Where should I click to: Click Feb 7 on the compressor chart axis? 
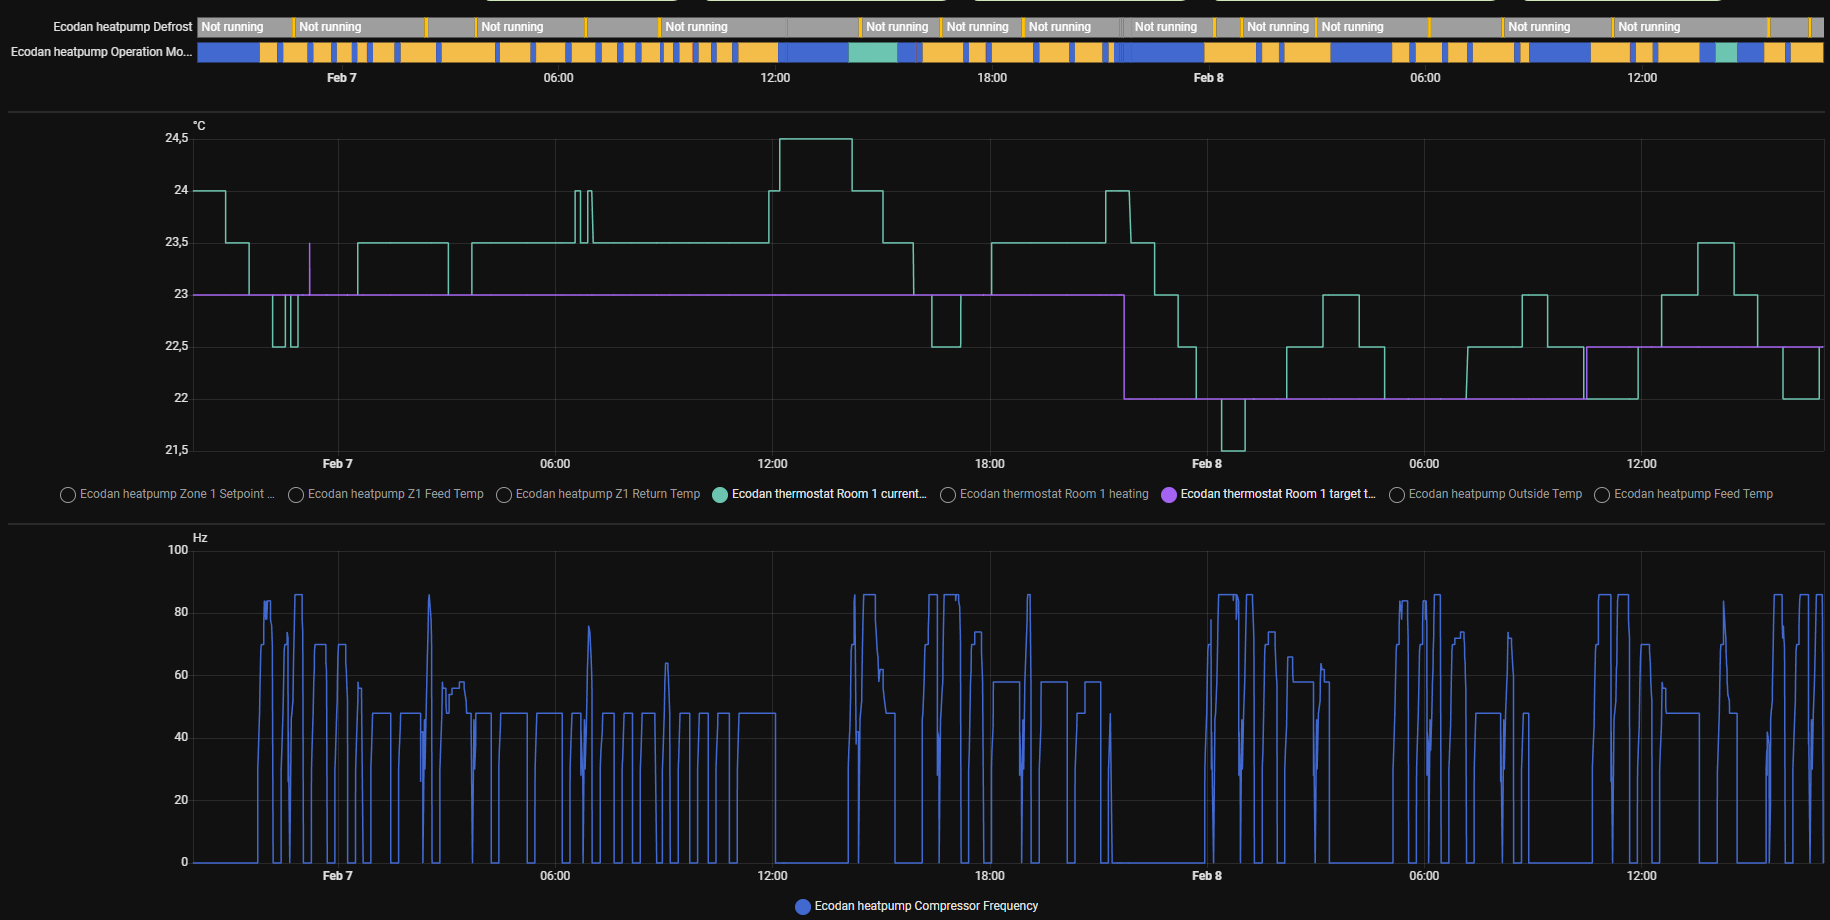(x=337, y=876)
